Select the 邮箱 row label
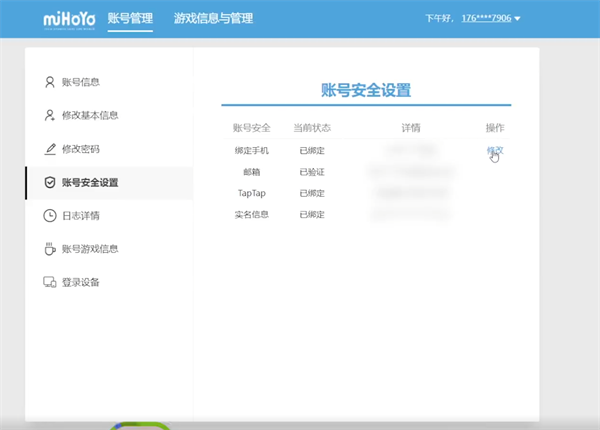 coord(251,172)
